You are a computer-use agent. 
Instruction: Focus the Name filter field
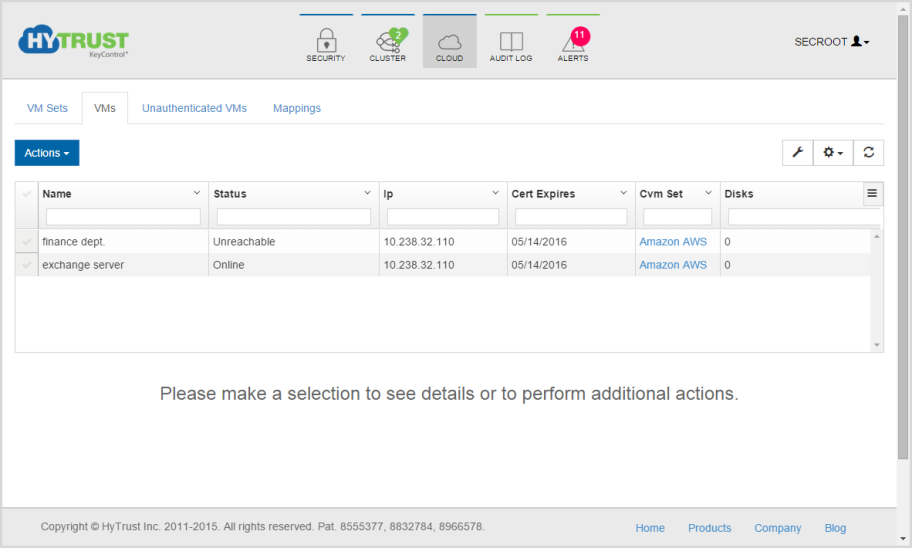click(x=123, y=217)
